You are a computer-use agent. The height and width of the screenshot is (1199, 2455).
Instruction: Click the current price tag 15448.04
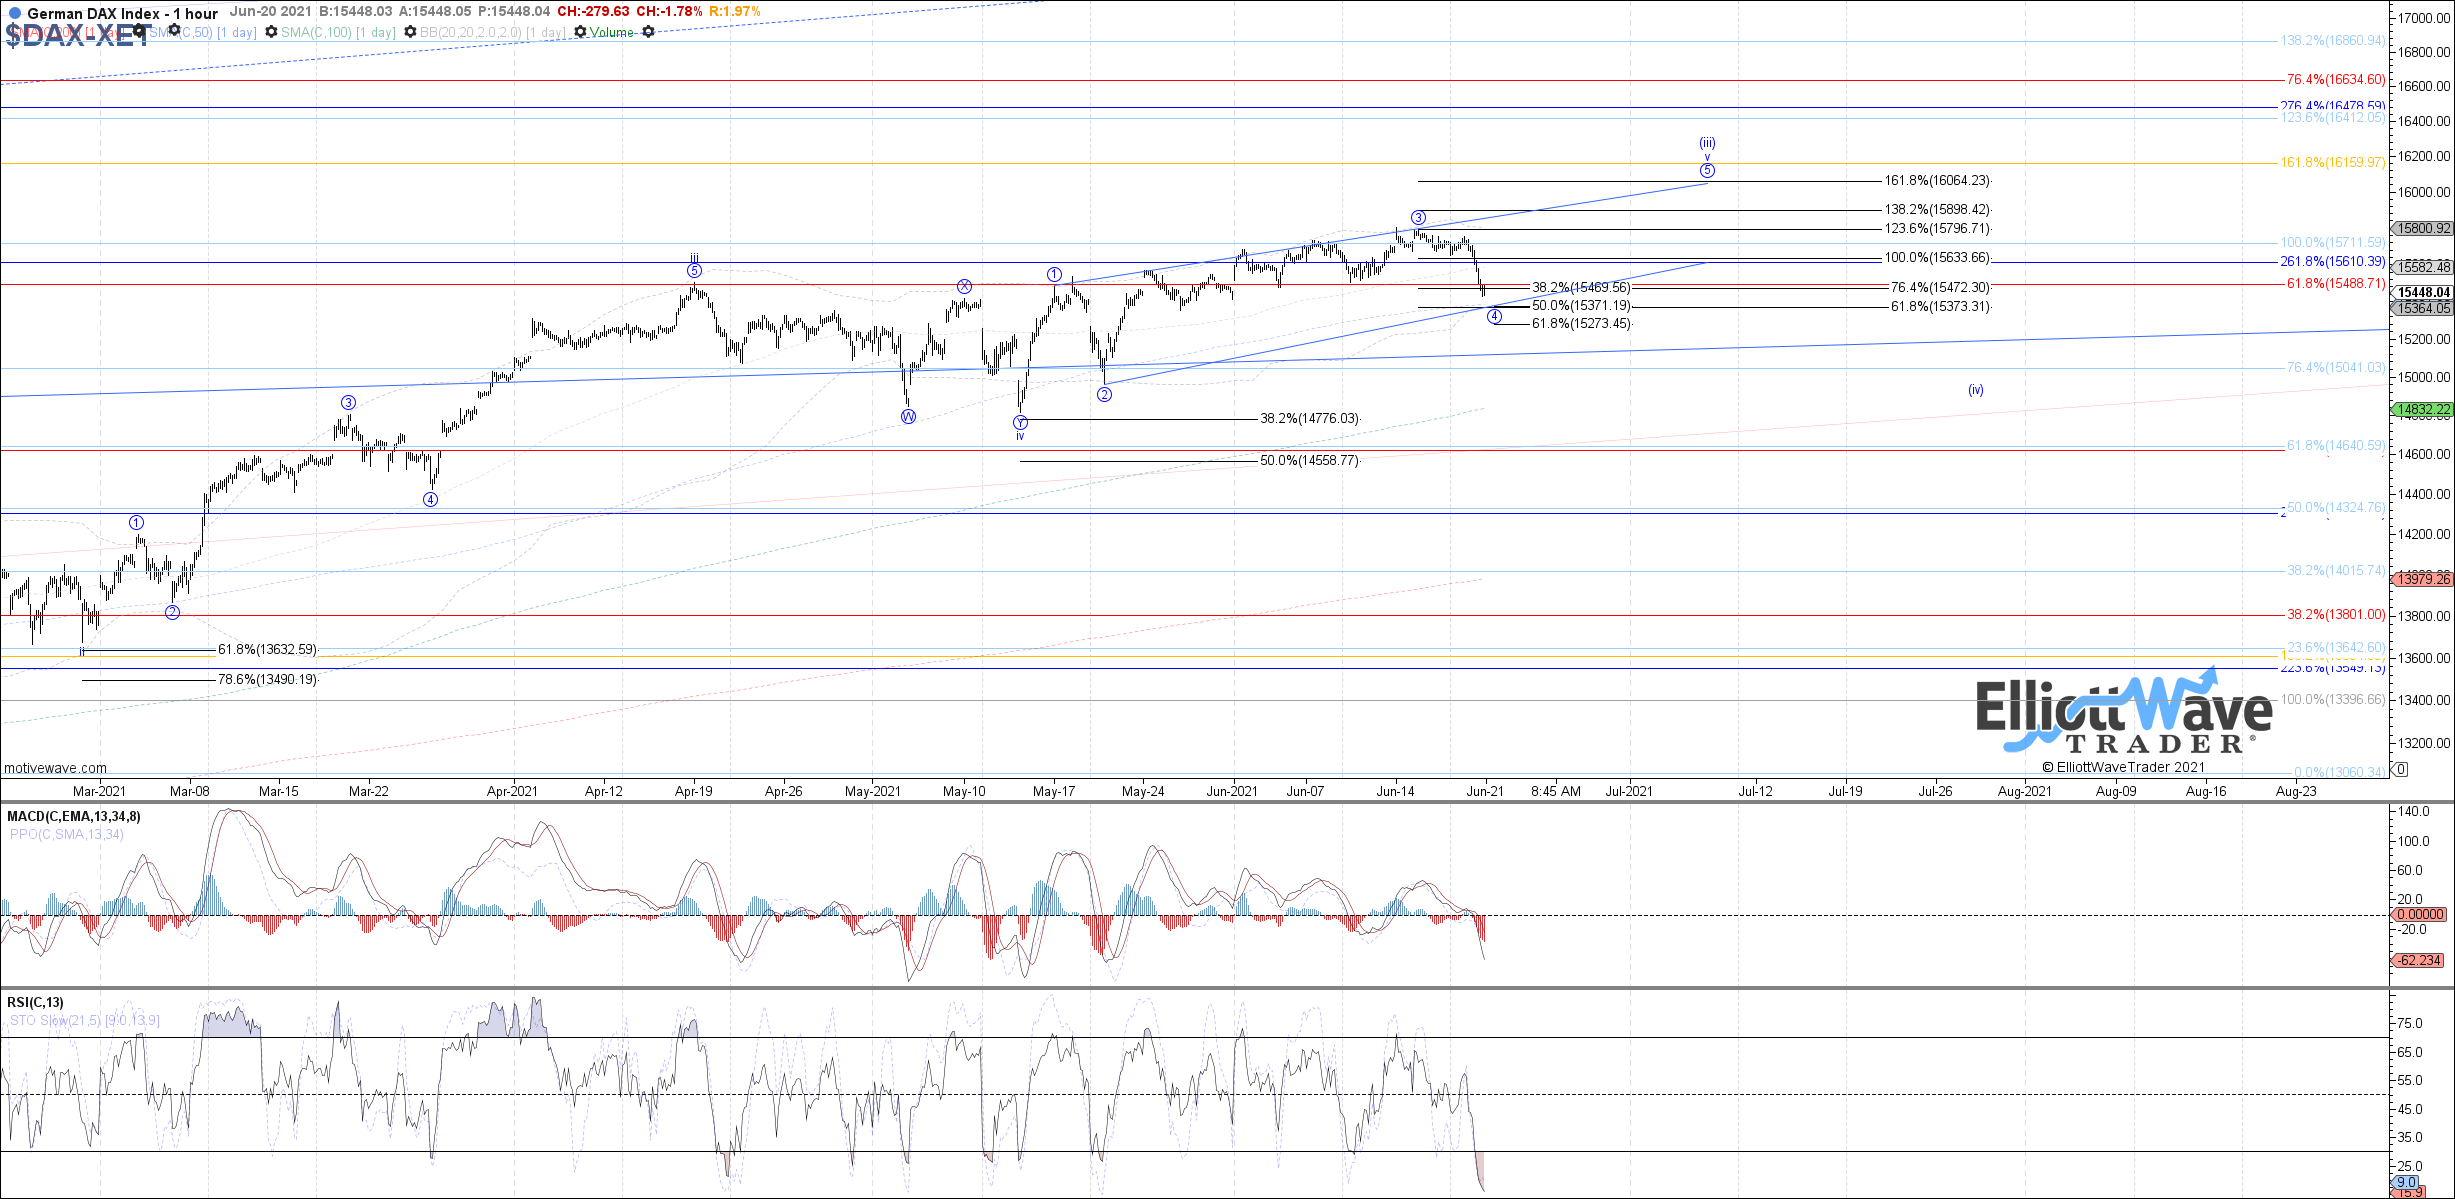point(2424,292)
